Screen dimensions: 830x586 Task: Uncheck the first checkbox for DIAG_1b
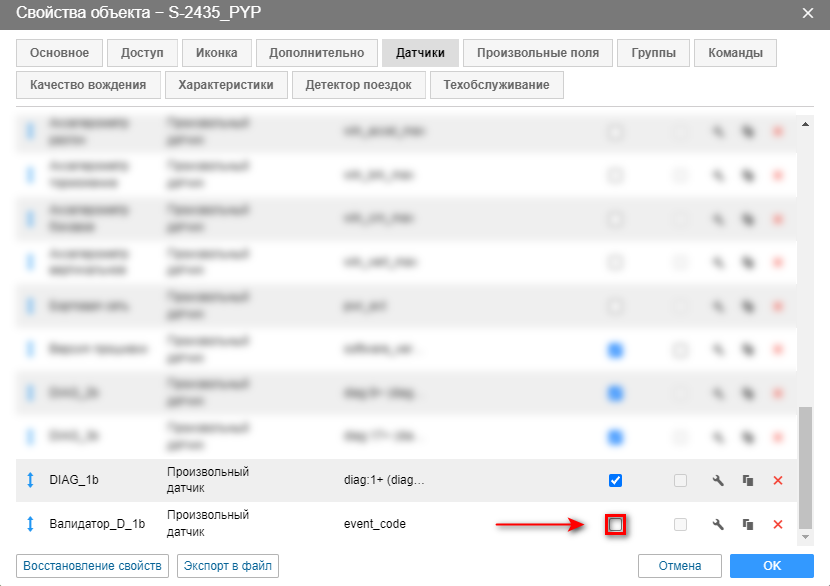(615, 480)
